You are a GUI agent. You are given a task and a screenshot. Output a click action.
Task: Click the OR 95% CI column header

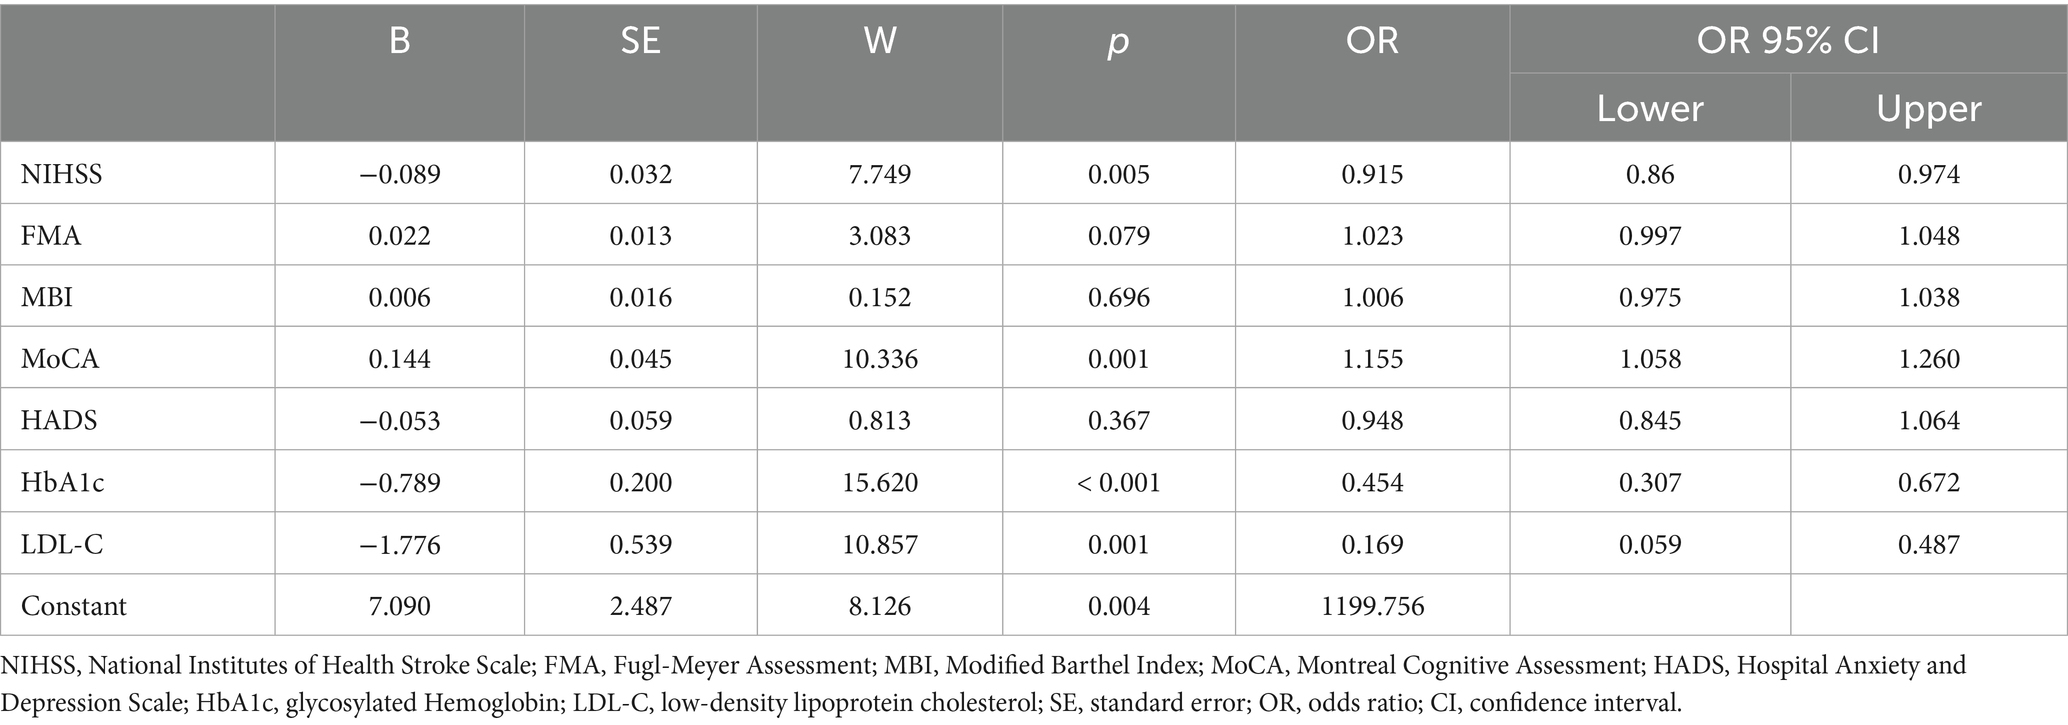click(1788, 40)
